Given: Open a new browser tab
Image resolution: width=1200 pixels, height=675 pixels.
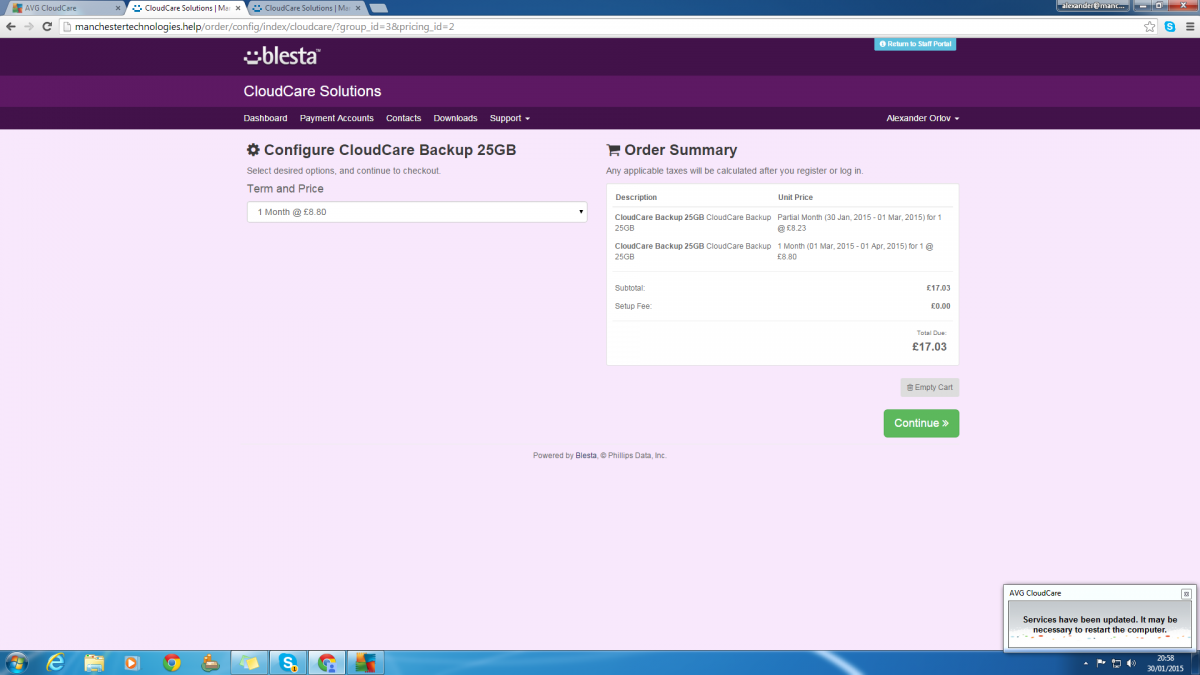Looking at the screenshot, I should point(378,8).
